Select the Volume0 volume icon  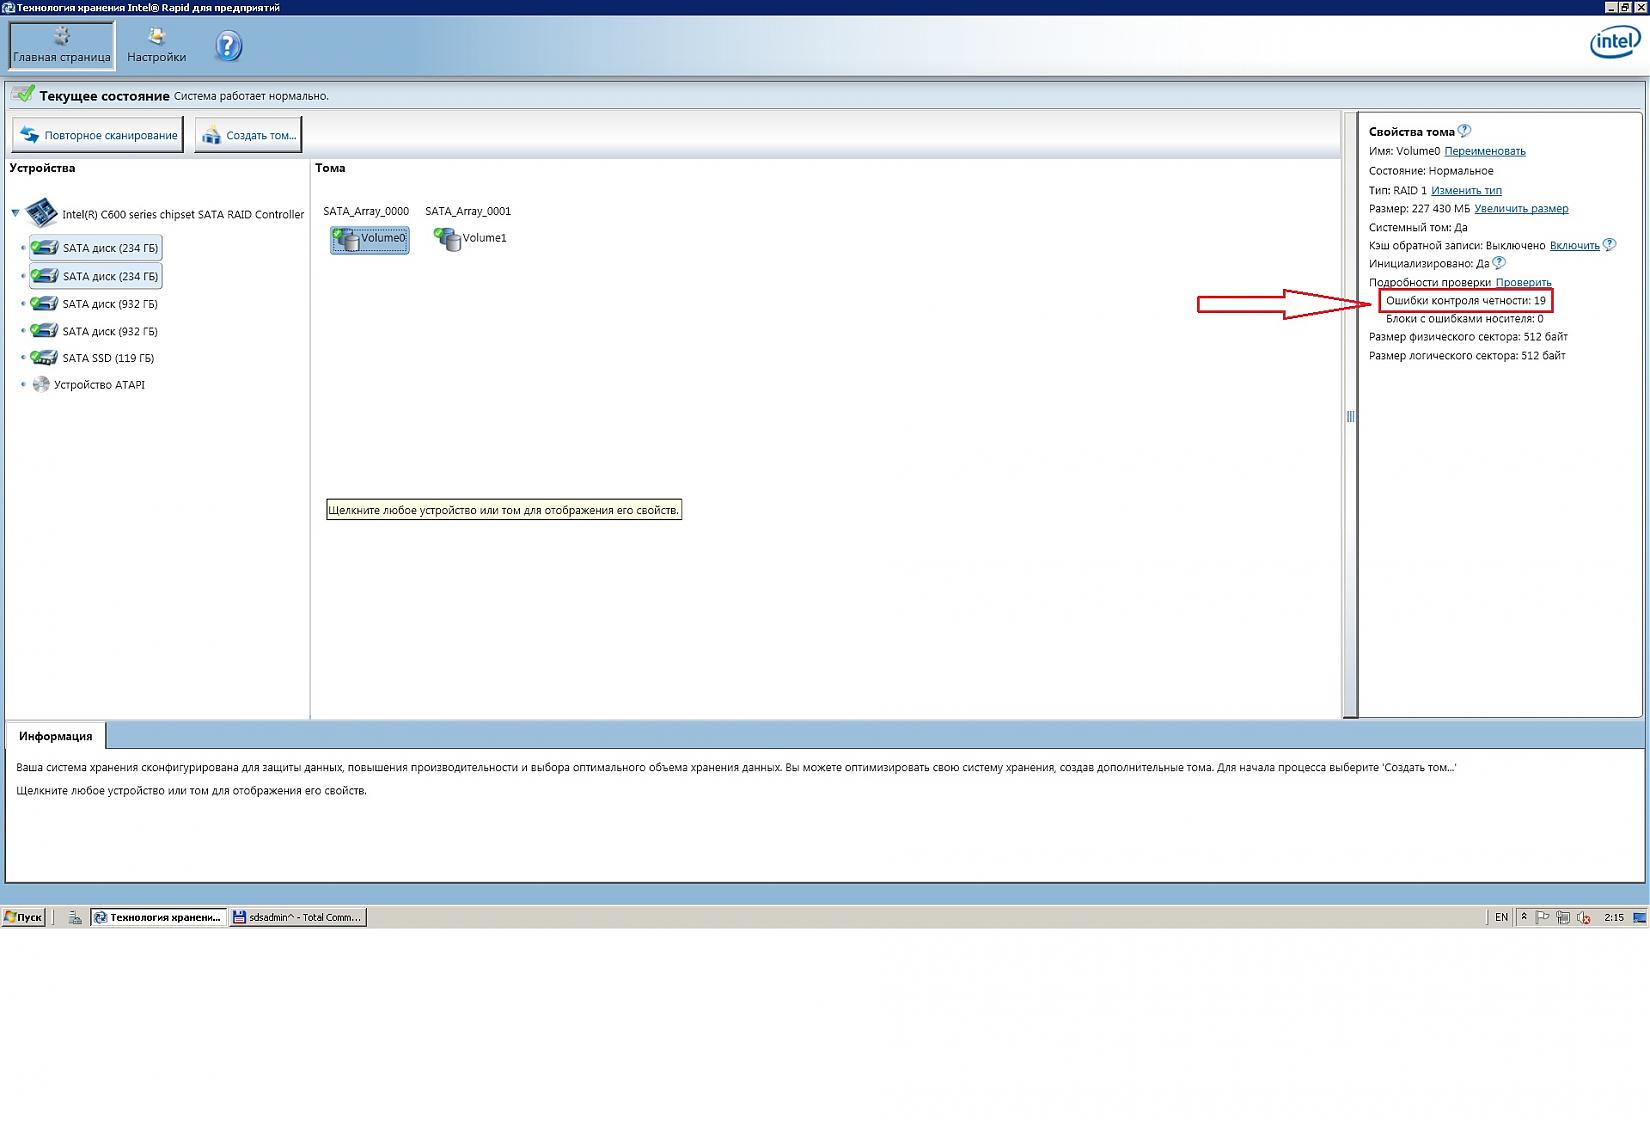tap(369, 239)
